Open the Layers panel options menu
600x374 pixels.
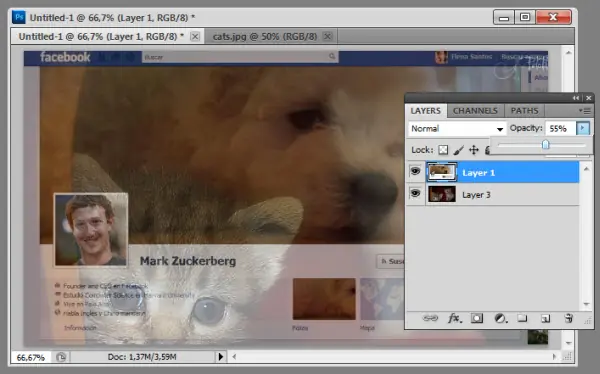585,111
